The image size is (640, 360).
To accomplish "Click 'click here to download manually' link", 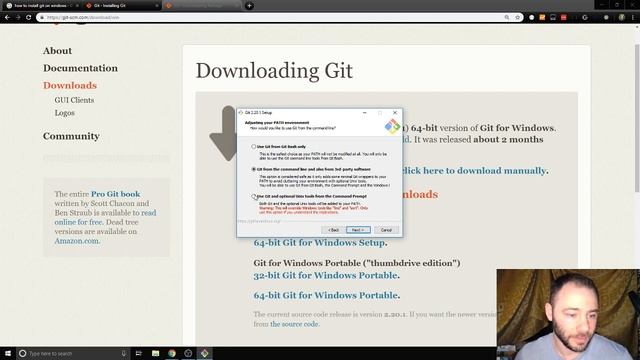I will 475,171.
